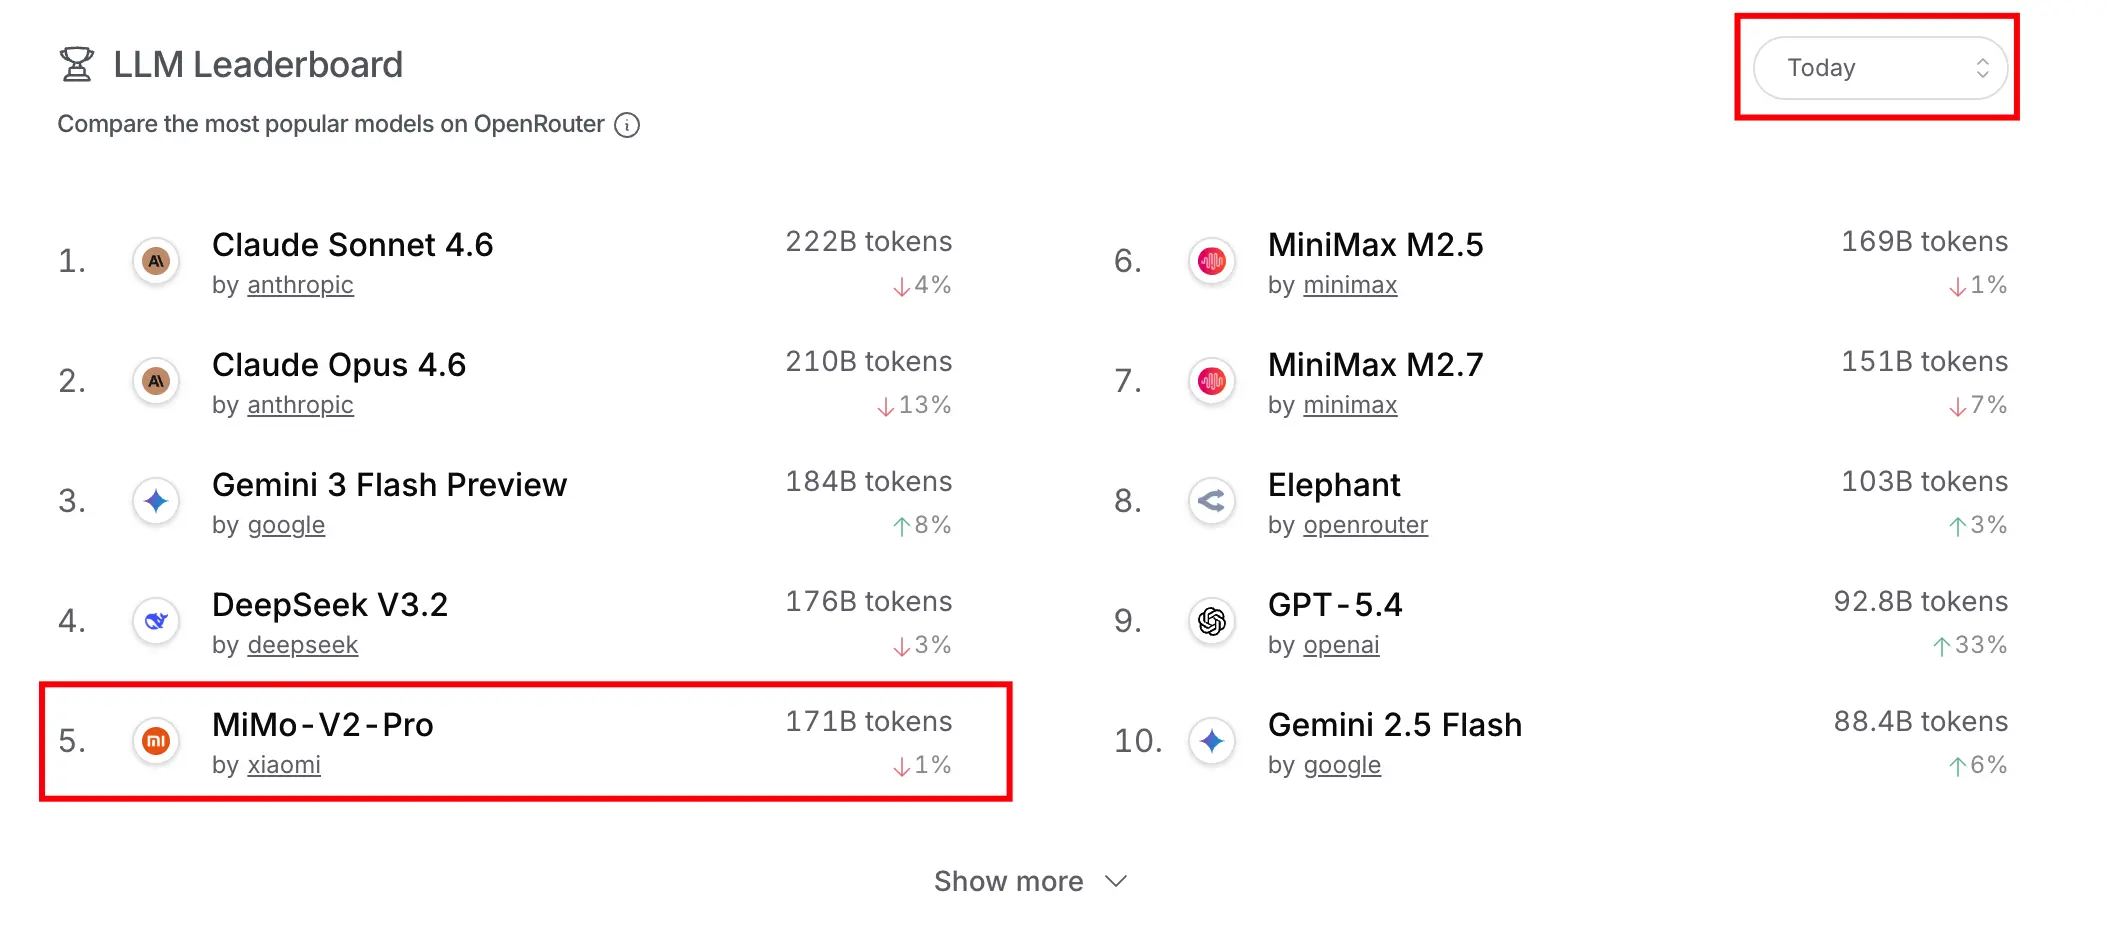This screenshot has width=2116, height=928.
Task: Expand the list with Show more
Action: point(1008,881)
